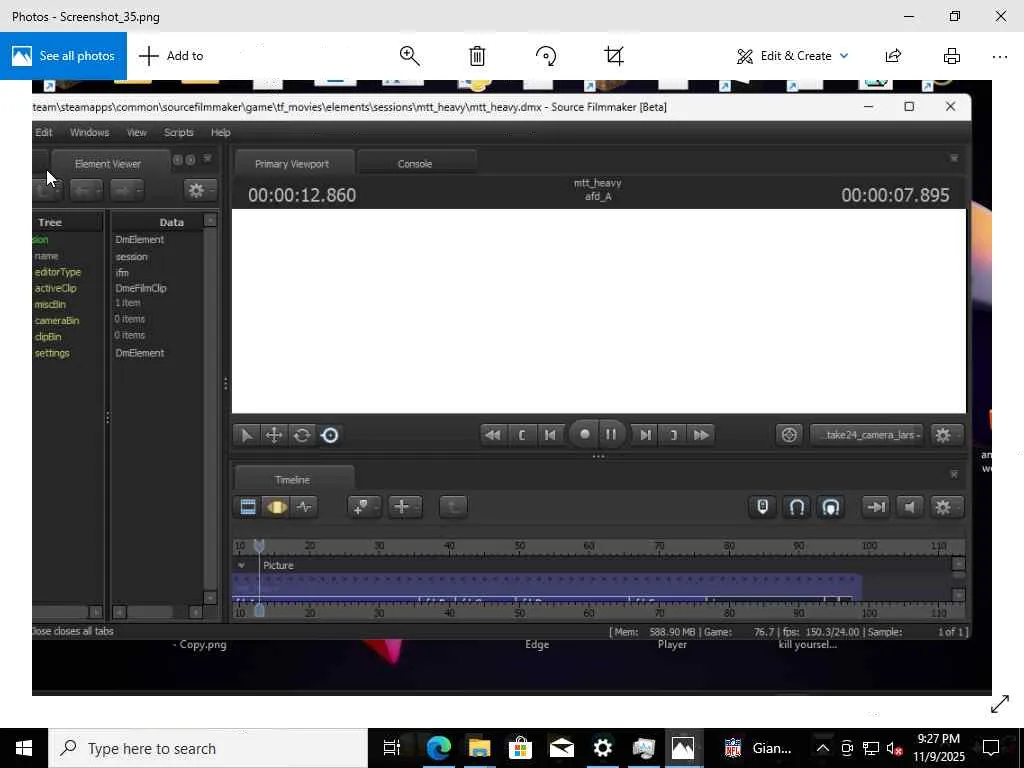The width and height of the screenshot is (1024, 768).
Task: Click the camera target crosshair icon
Action: (x=789, y=435)
